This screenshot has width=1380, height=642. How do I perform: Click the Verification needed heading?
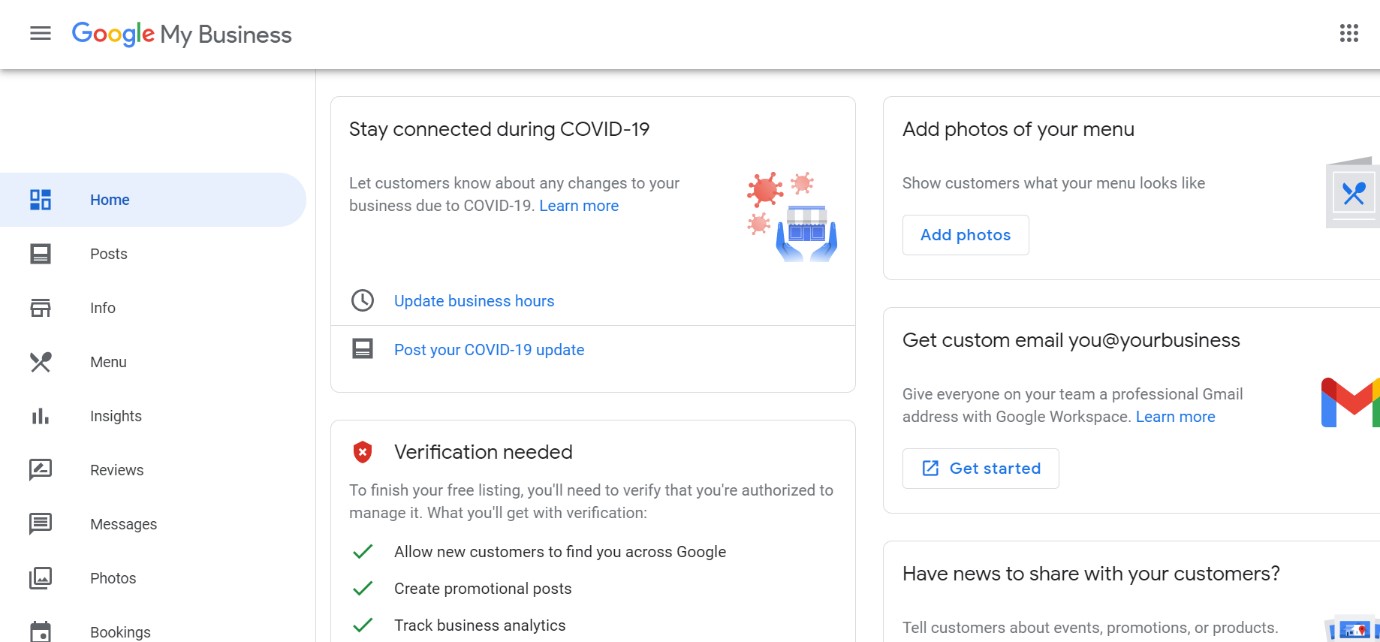tap(483, 452)
